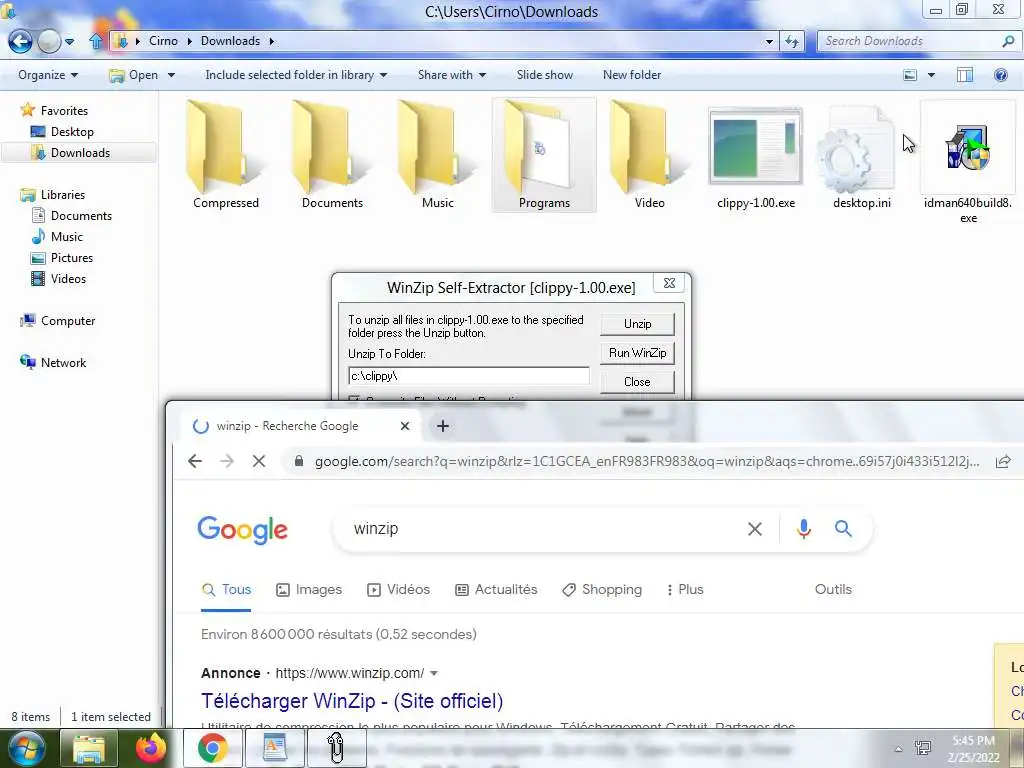Open Desktop under Favorites
The height and width of the screenshot is (768, 1024).
coord(72,131)
